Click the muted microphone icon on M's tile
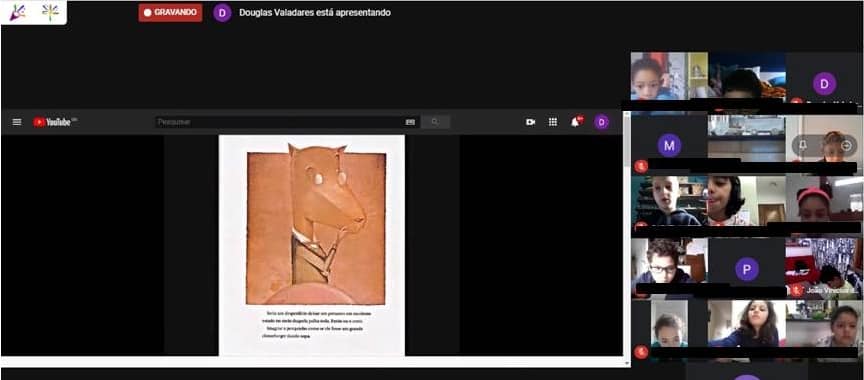This screenshot has width=864, height=380. (640, 166)
